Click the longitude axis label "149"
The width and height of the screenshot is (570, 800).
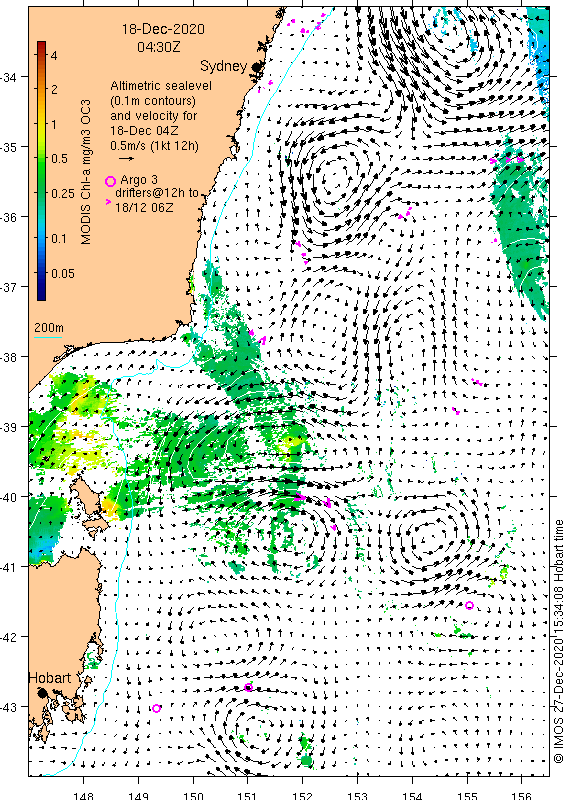pyautogui.click(x=138, y=795)
